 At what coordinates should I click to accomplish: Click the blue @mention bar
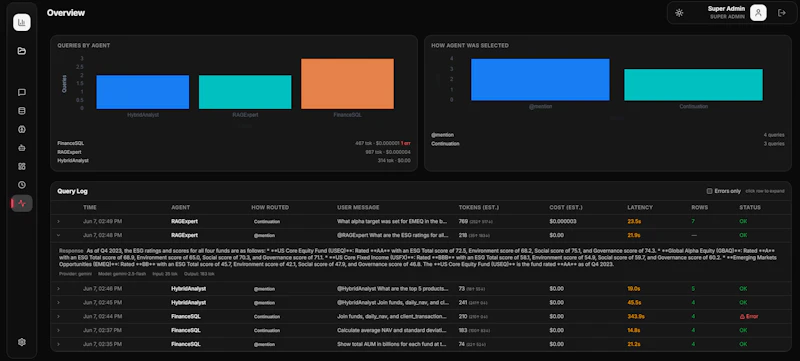click(x=540, y=80)
